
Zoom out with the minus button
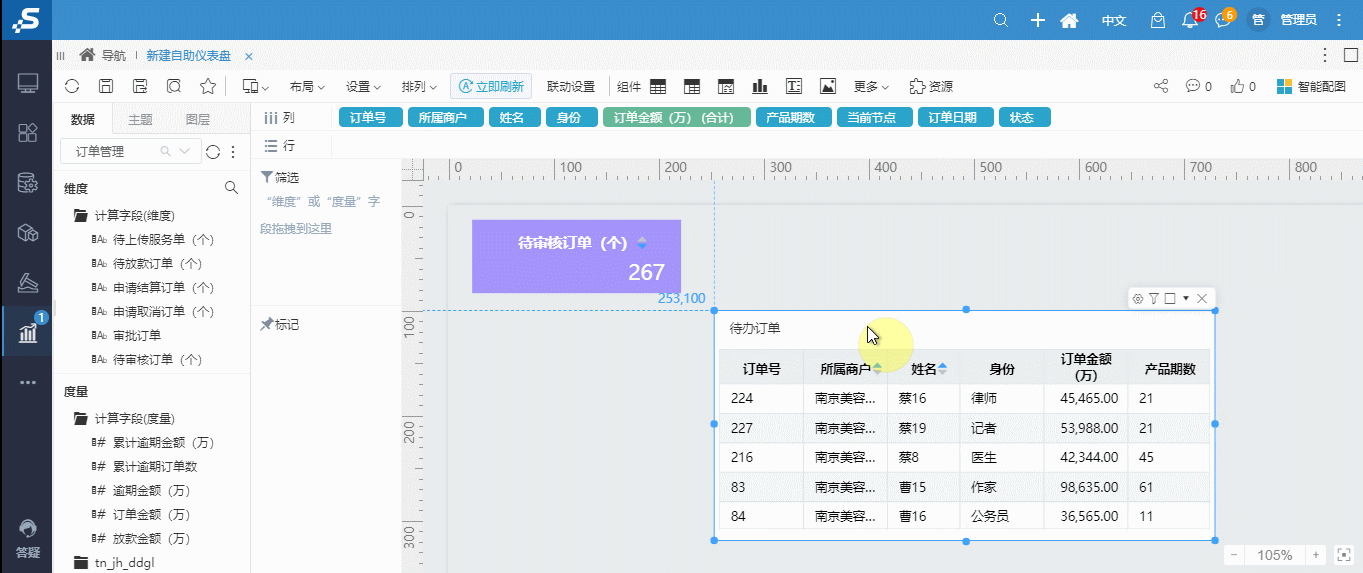click(1234, 555)
